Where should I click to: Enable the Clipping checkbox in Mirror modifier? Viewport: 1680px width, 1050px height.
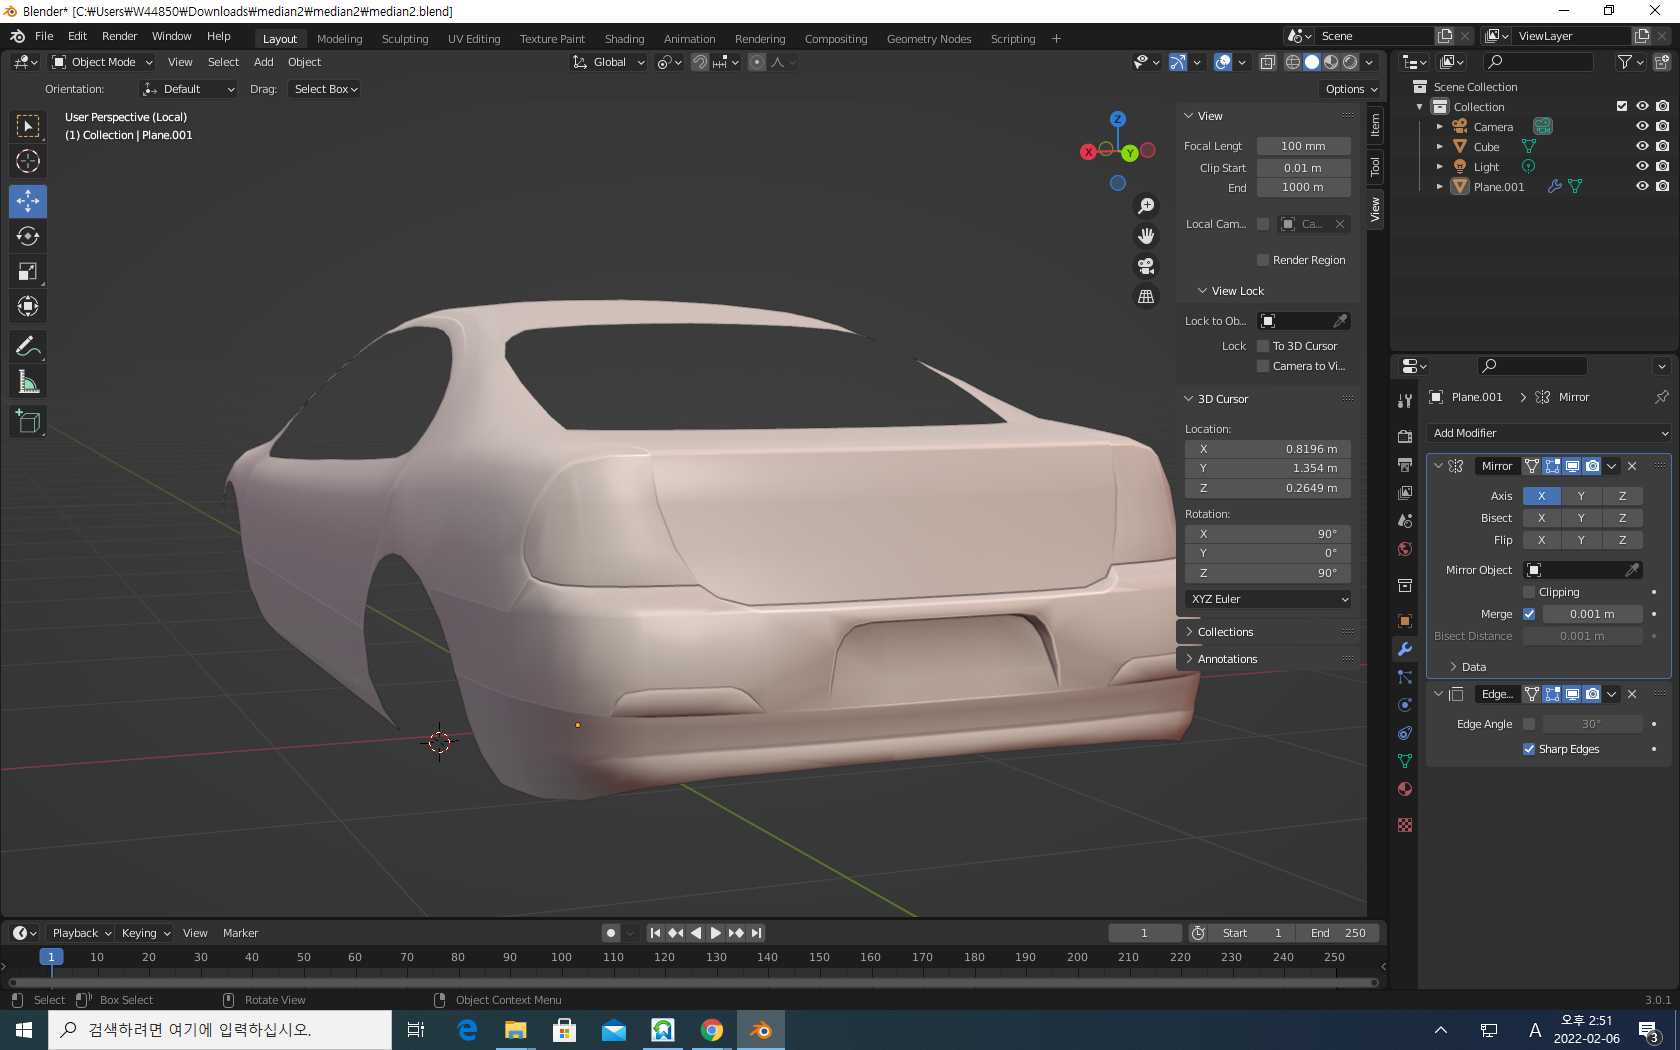[x=1529, y=592]
